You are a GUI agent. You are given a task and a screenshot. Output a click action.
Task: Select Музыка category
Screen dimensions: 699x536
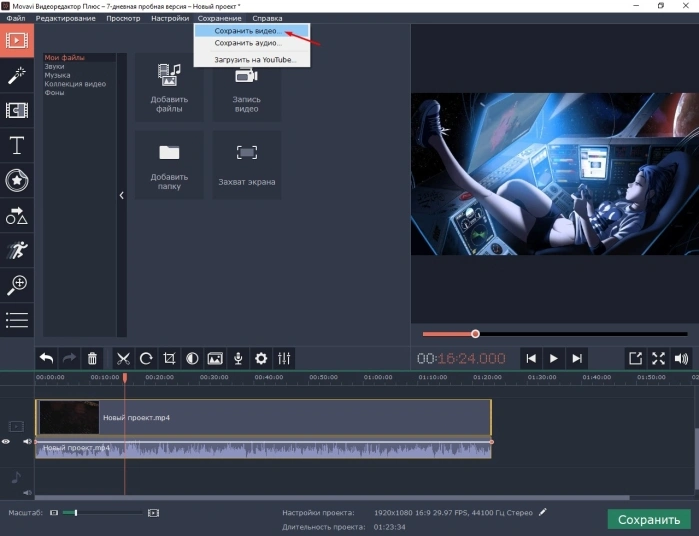click(x=57, y=75)
